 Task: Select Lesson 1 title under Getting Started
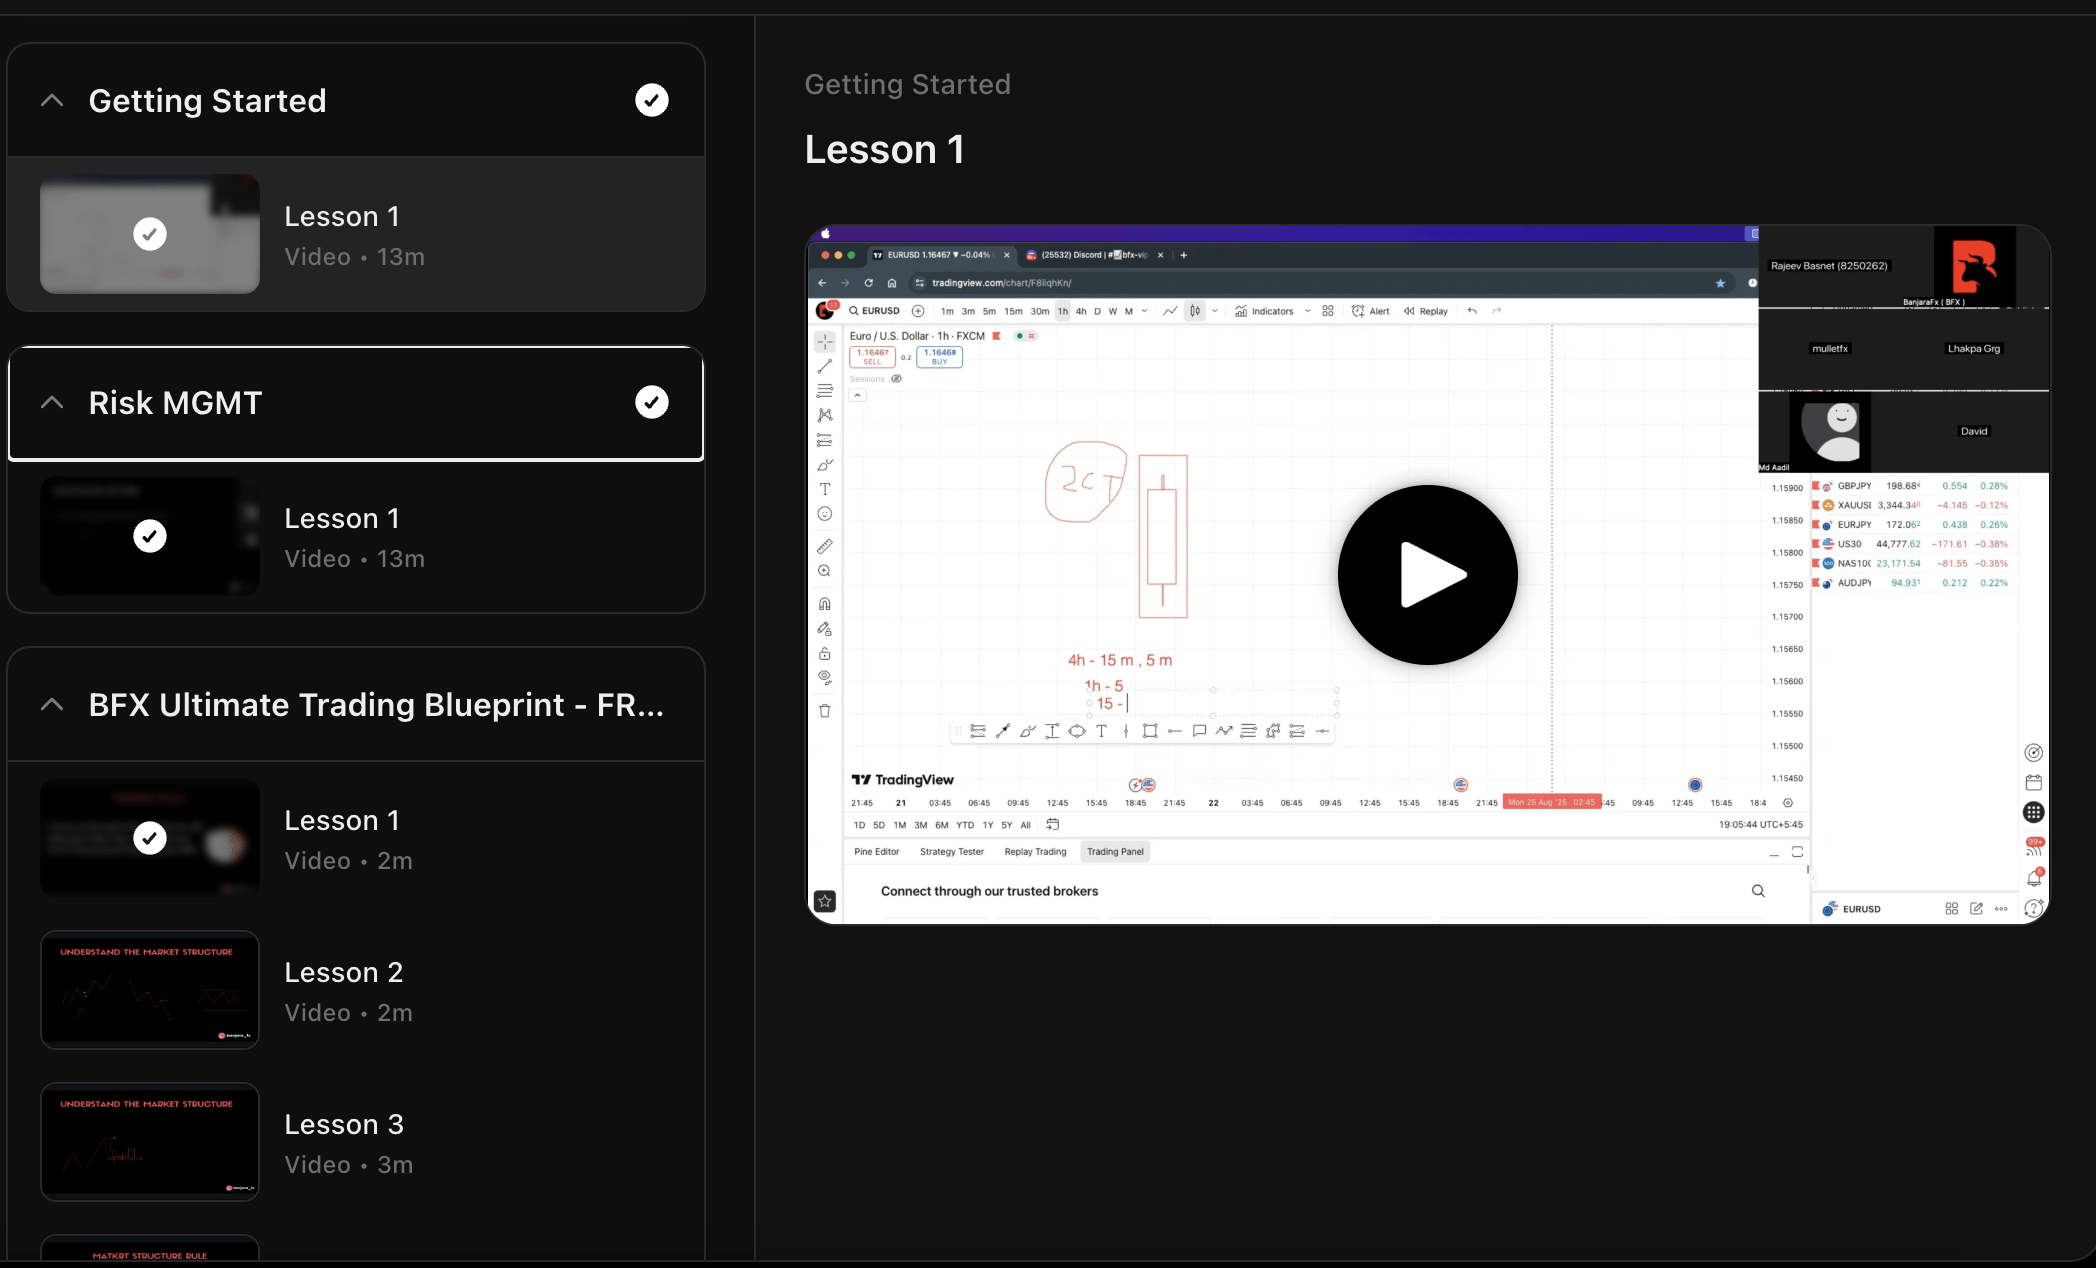(x=342, y=216)
